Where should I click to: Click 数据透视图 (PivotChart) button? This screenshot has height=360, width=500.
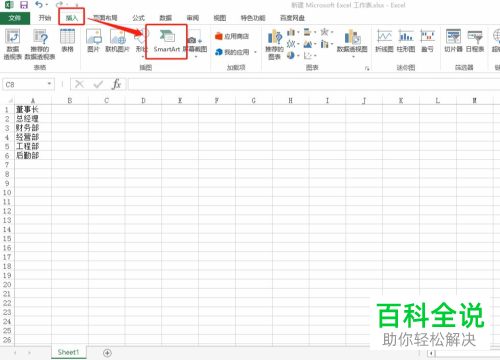click(x=352, y=43)
